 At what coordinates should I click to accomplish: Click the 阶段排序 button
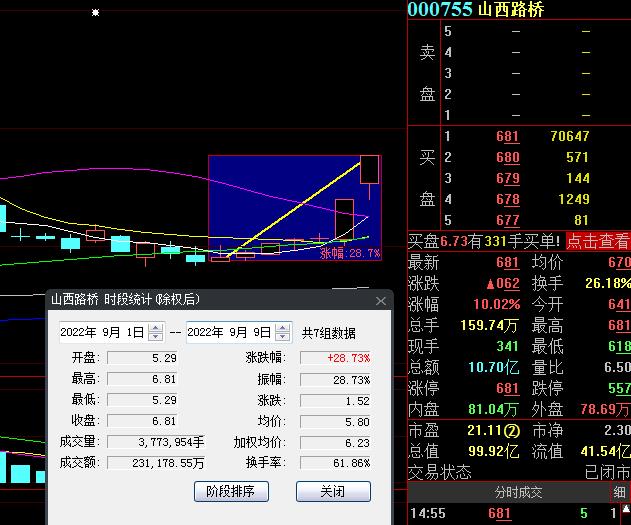tap(231, 491)
